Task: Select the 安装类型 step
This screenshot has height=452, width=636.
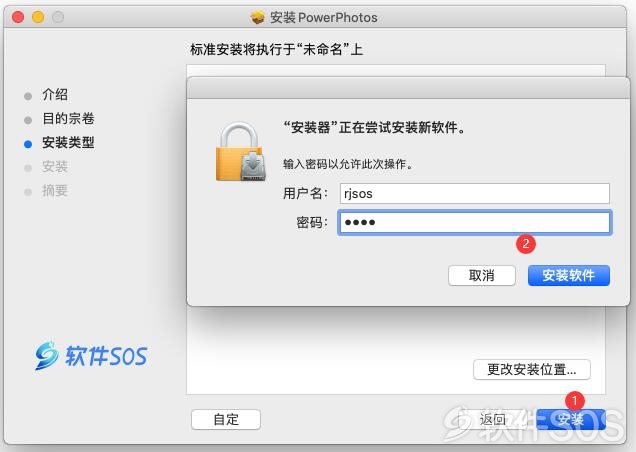Action: point(68,142)
